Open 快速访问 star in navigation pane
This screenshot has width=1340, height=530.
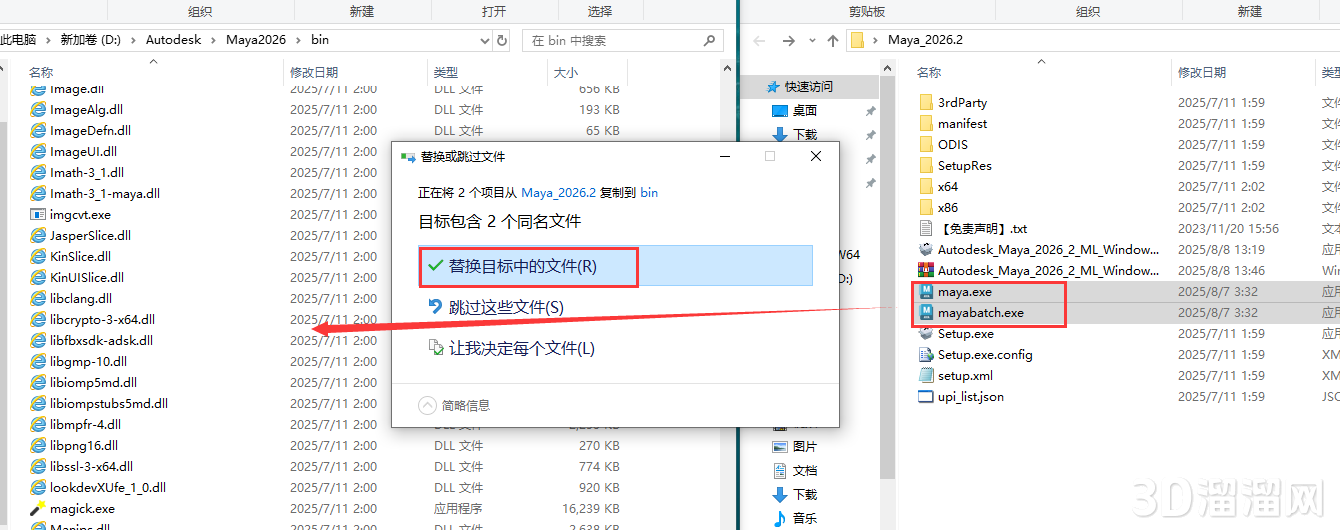772,87
